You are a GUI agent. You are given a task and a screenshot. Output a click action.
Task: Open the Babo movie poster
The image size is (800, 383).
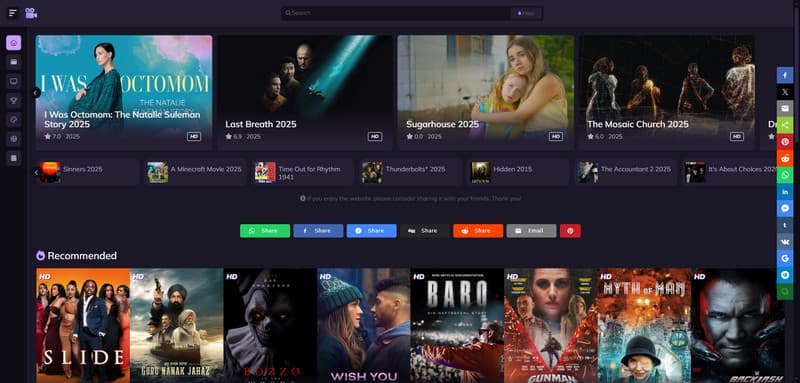pyautogui.click(x=457, y=325)
